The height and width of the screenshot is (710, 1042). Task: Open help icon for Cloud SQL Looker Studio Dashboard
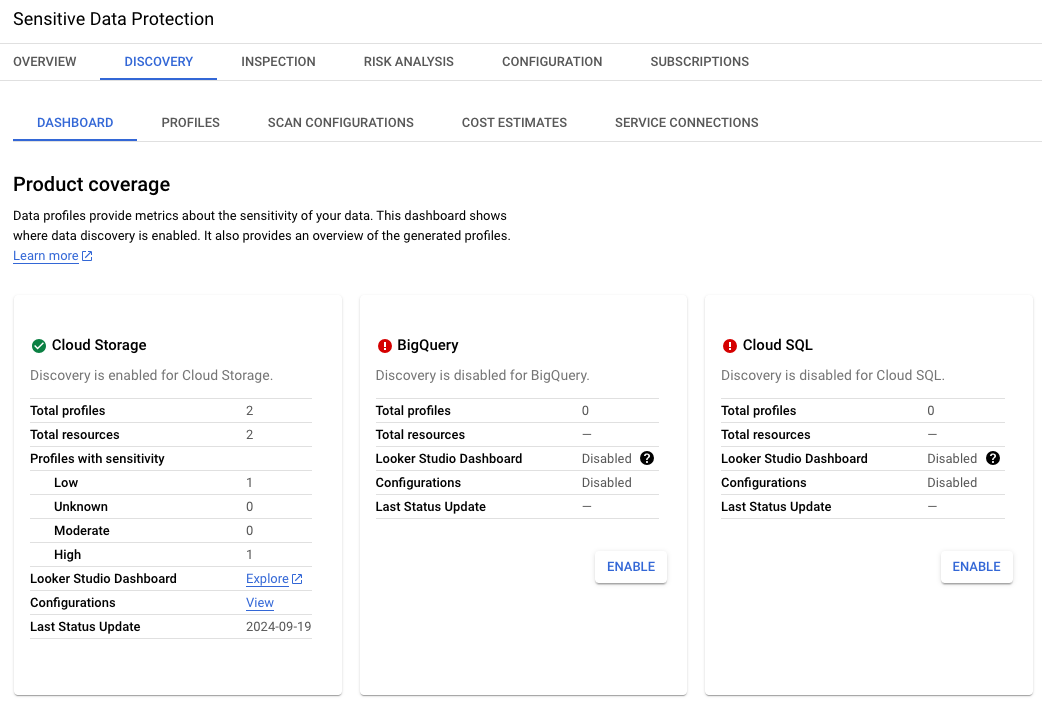click(993, 458)
